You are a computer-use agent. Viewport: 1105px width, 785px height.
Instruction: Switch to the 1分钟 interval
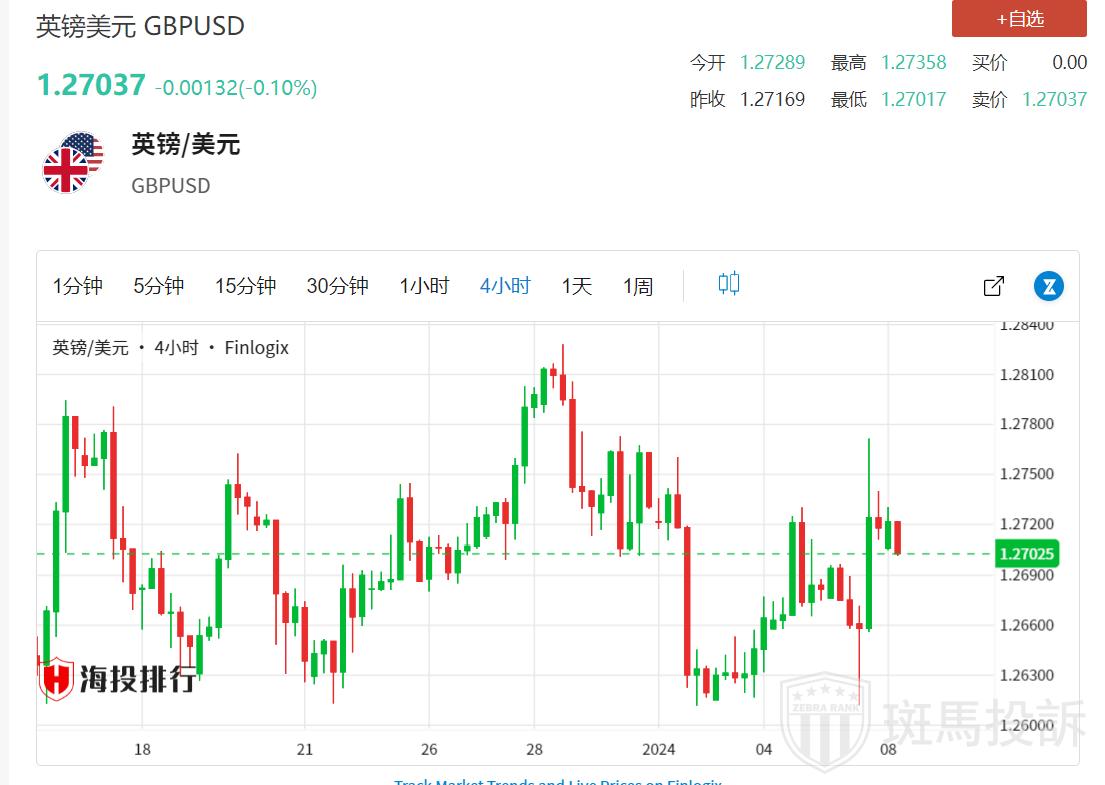[x=78, y=286]
